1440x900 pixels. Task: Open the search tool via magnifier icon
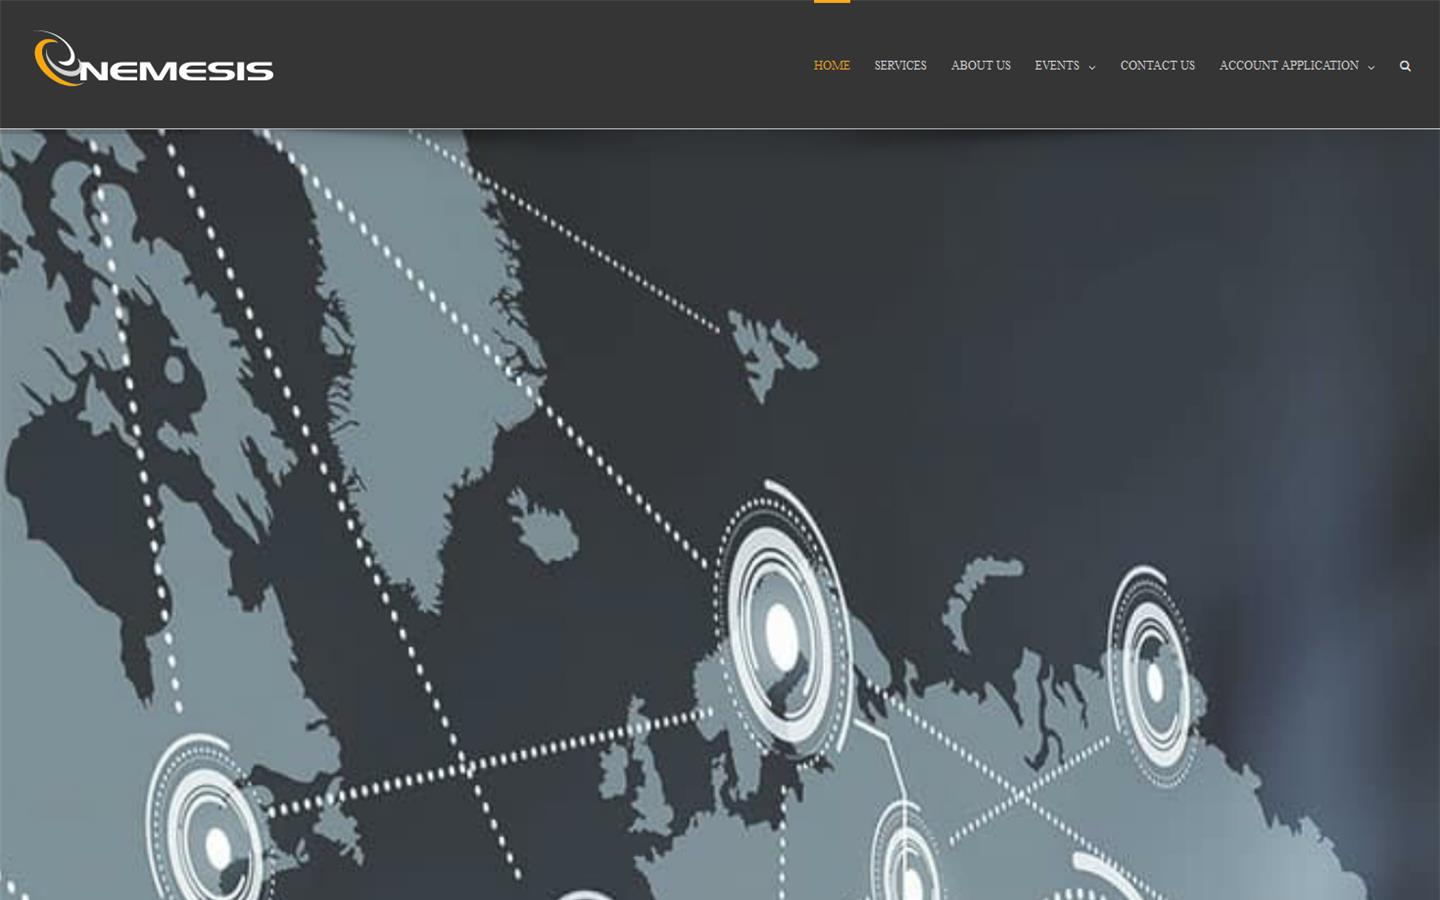(1405, 65)
